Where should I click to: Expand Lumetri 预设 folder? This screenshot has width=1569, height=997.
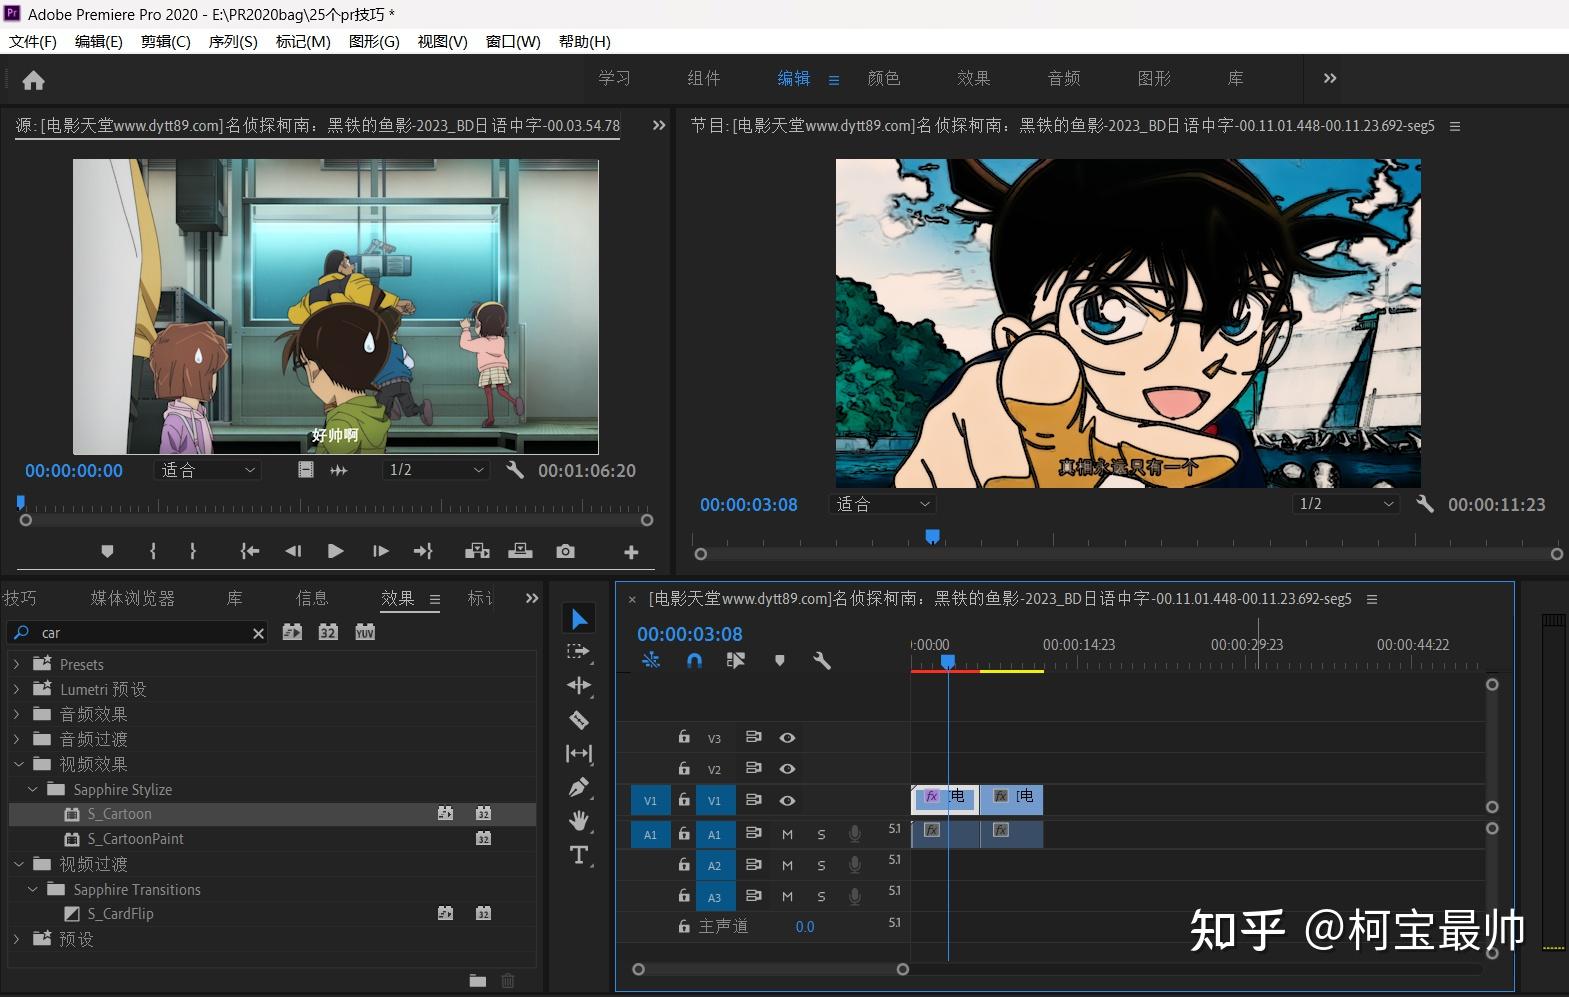point(16,689)
